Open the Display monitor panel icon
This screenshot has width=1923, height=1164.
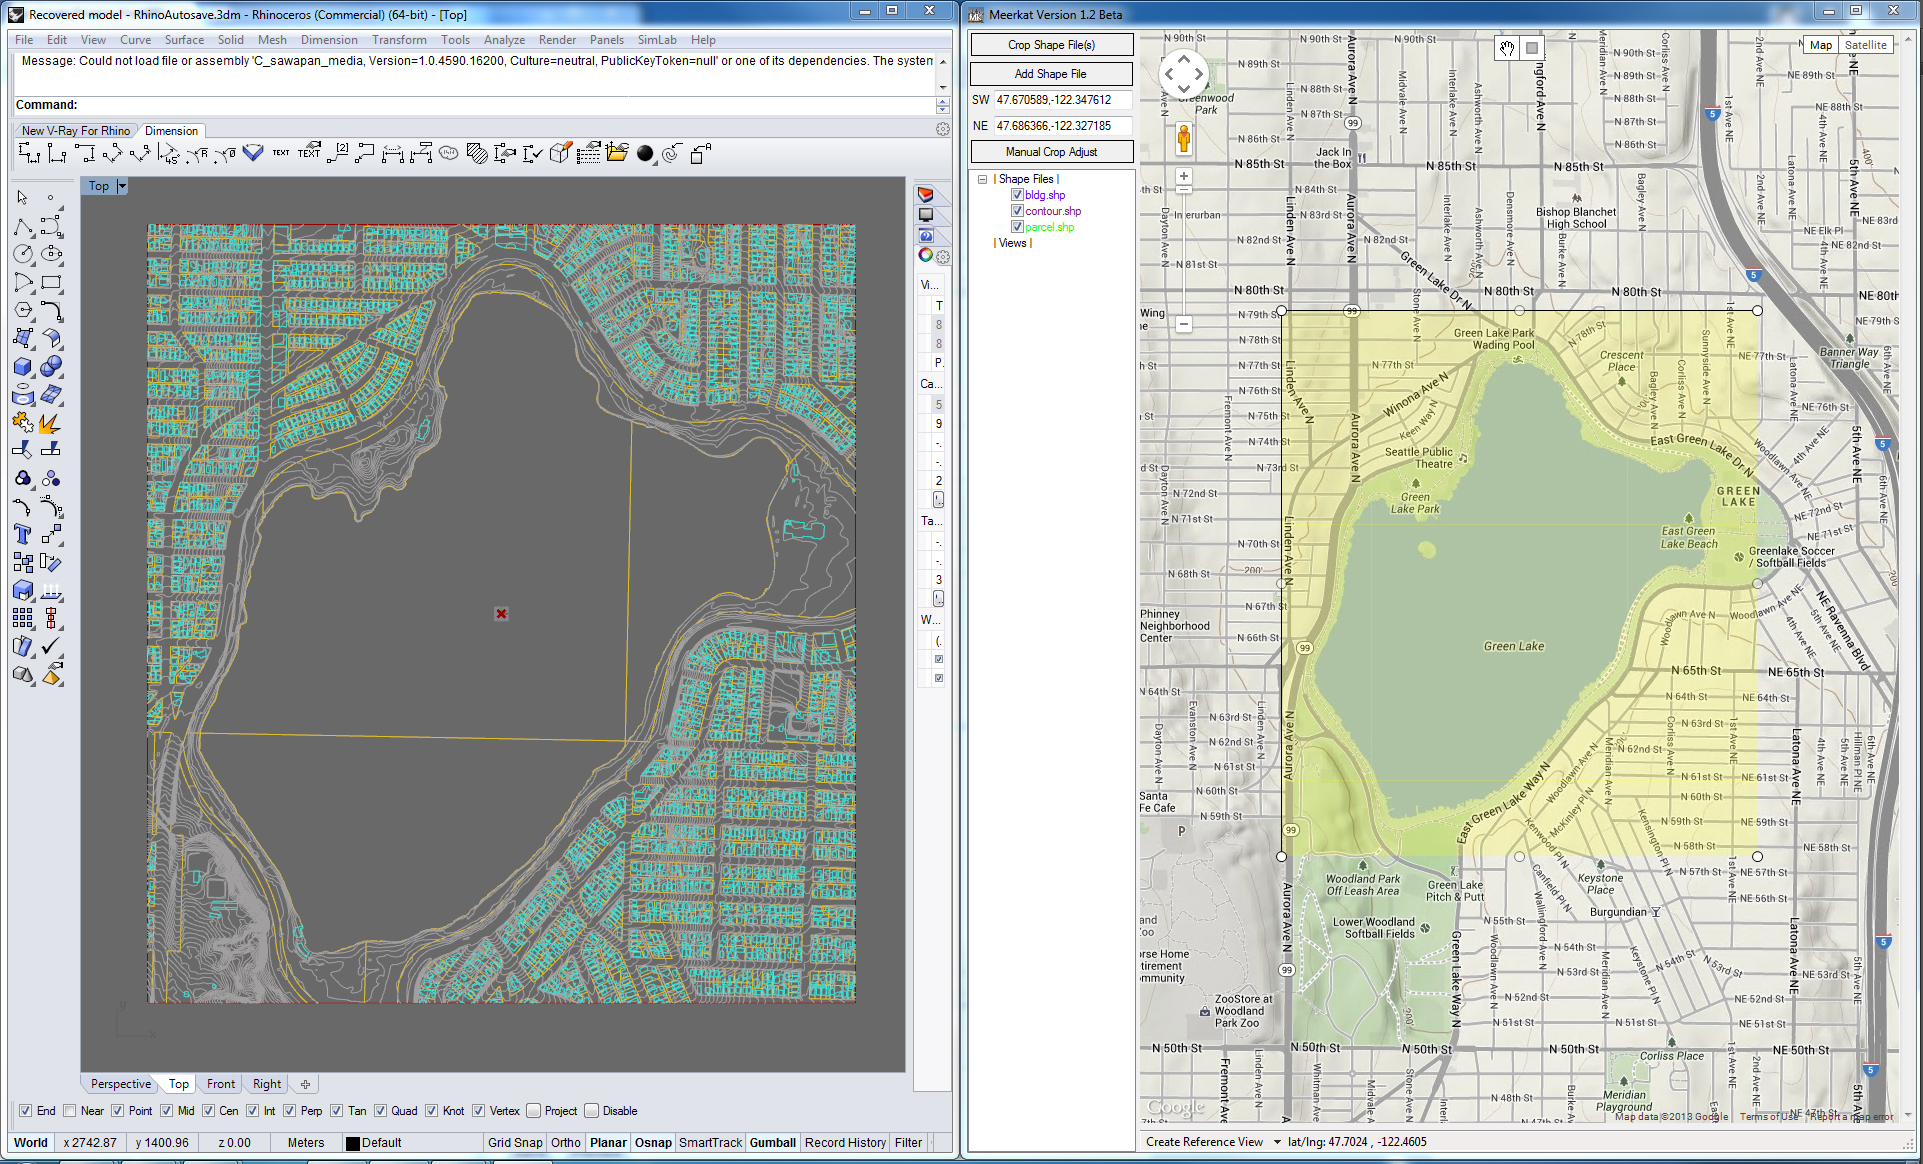tap(926, 215)
